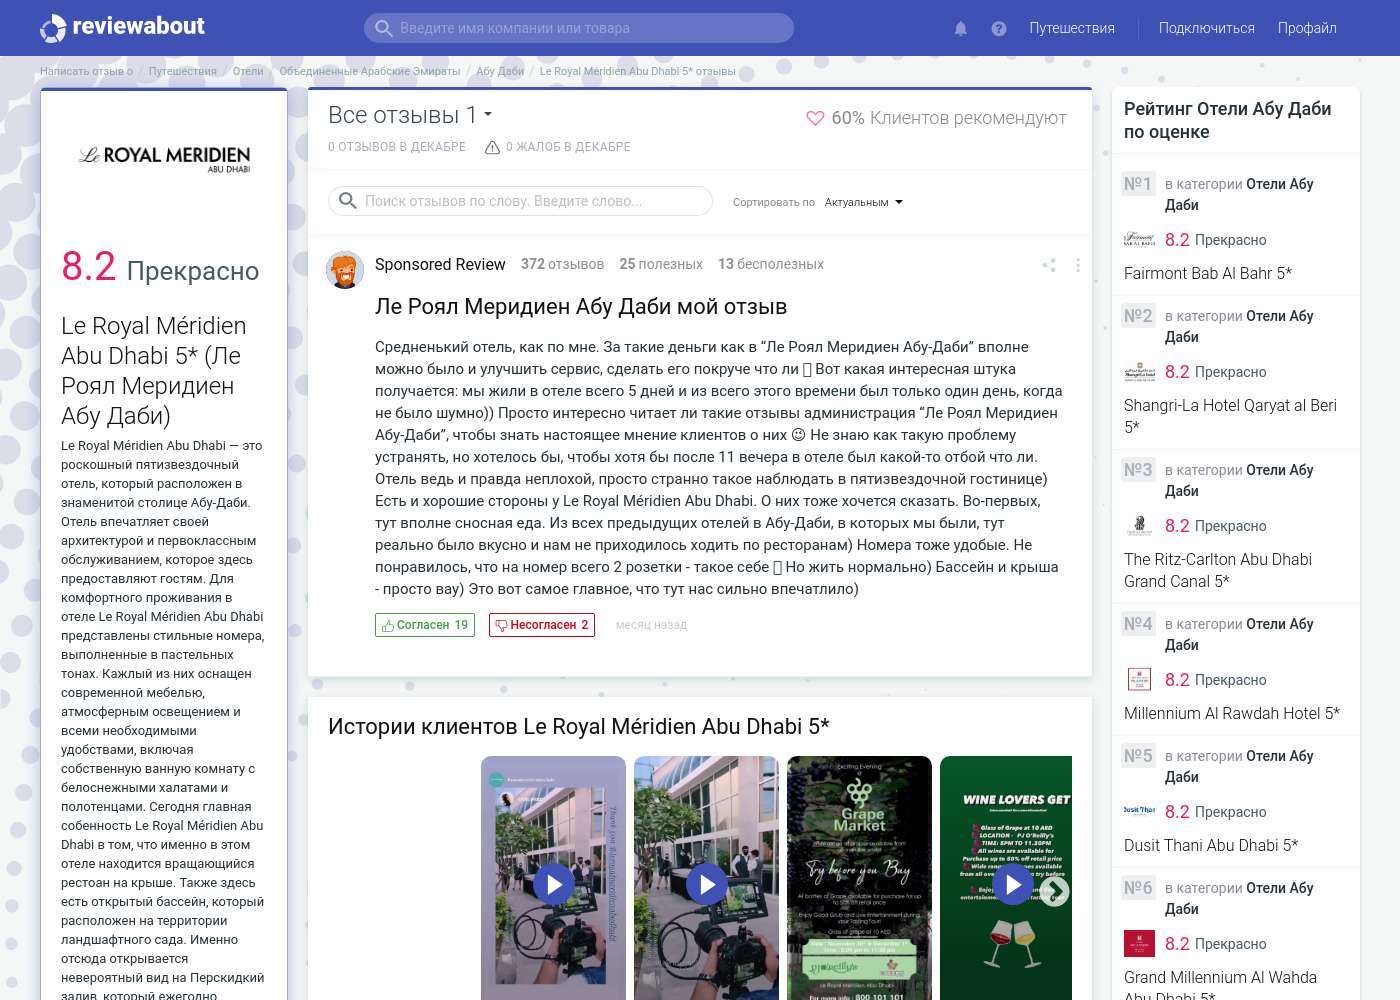
Task: Open 'Профайл' in top navigation
Action: tap(1307, 28)
